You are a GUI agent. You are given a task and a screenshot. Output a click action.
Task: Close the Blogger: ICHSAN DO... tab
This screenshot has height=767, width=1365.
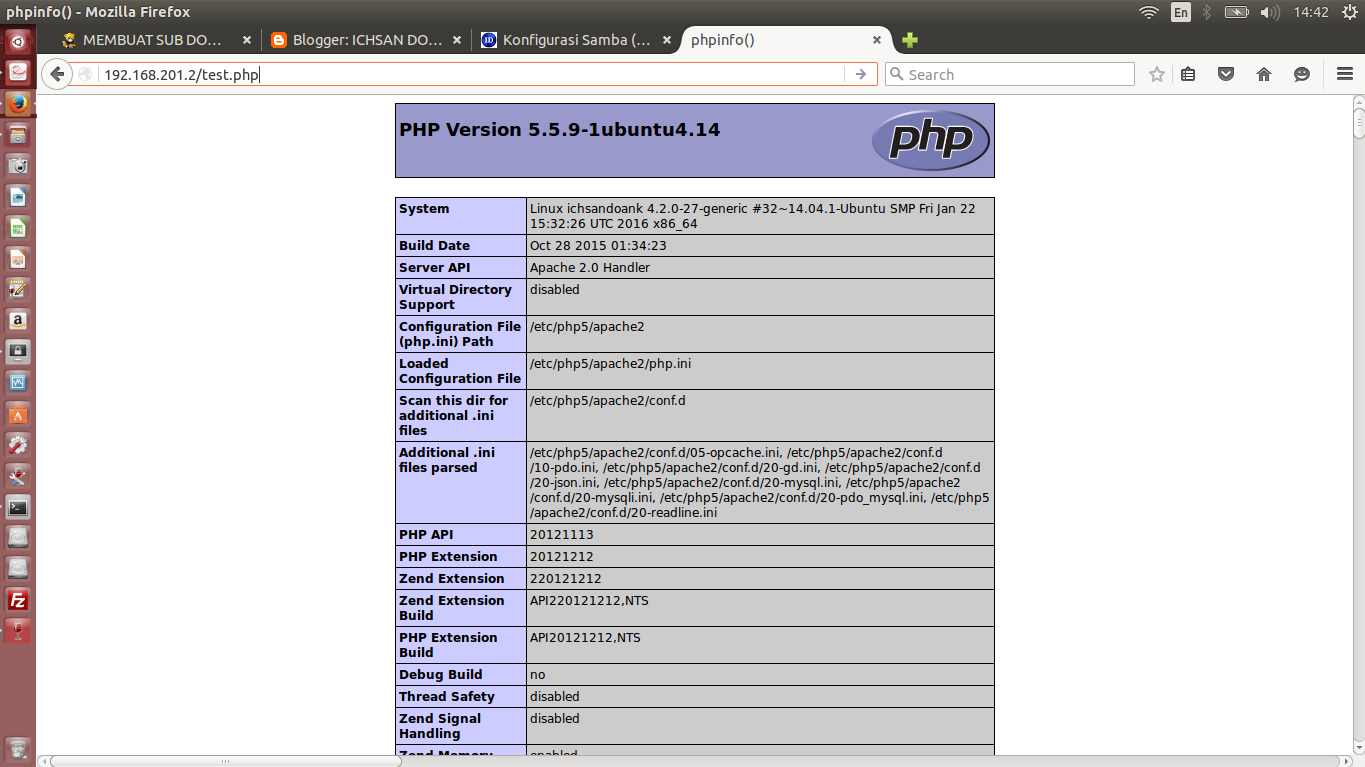[x=457, y=40]
